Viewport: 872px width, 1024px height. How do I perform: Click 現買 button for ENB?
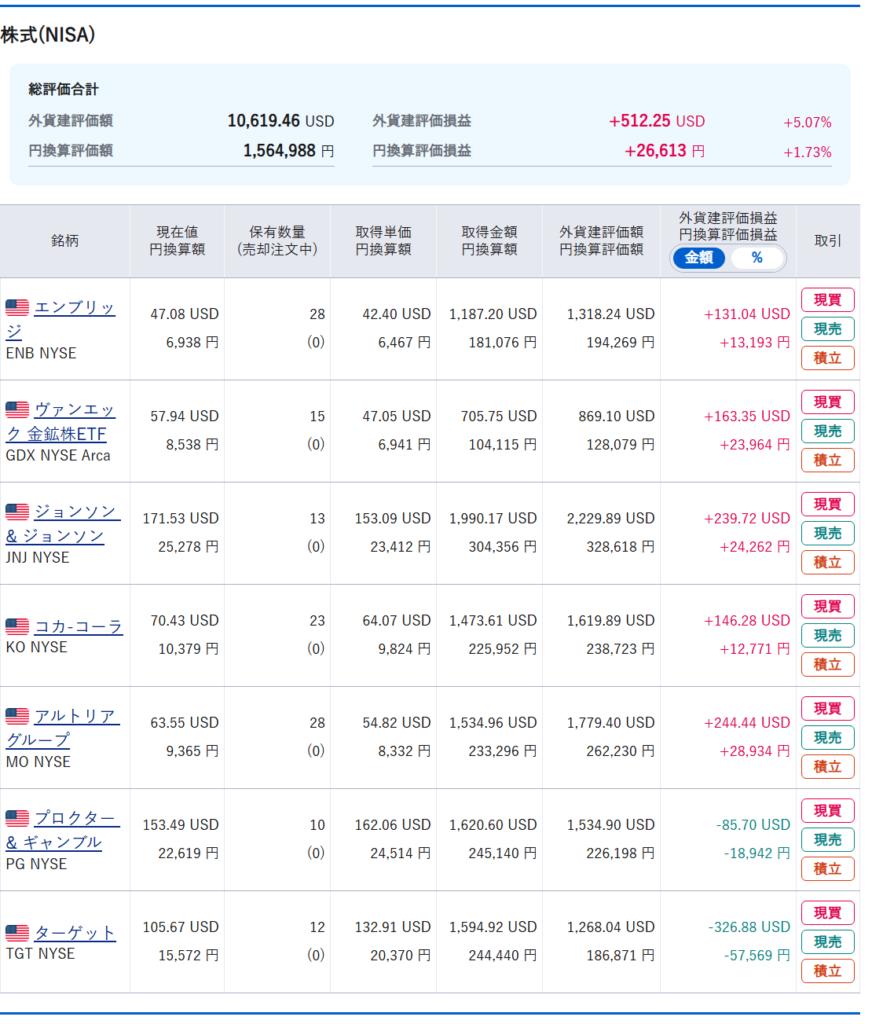[x=827, y=300]
